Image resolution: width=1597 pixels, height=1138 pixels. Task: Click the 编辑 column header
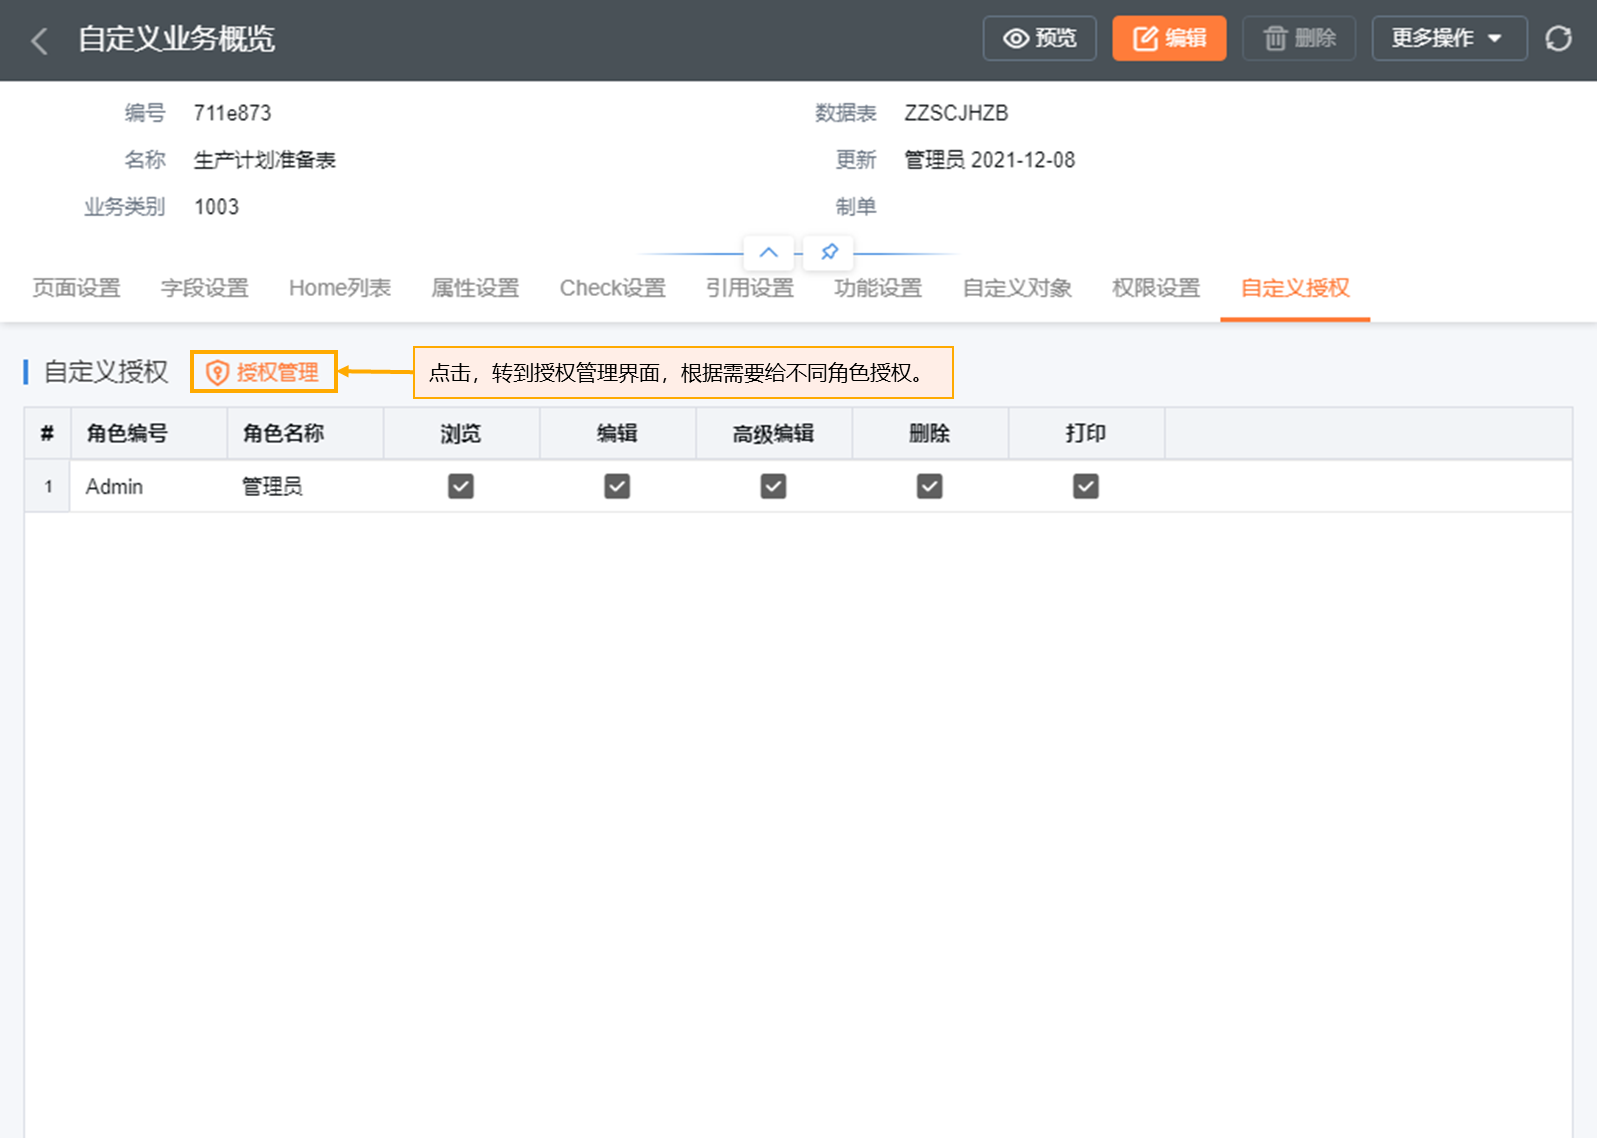point(617,433)
